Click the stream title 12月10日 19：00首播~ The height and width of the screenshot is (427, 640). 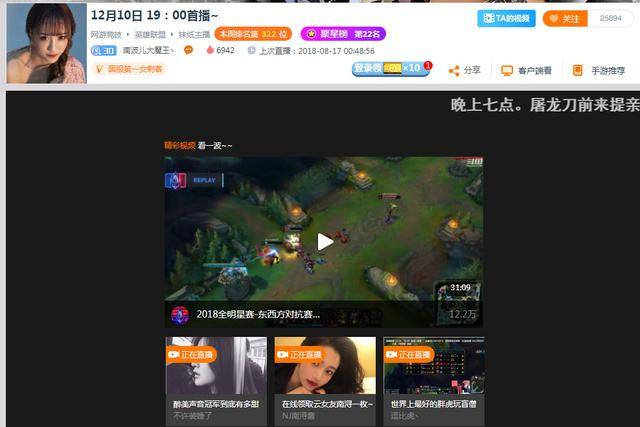pyautogui.click(x=154, y=16)
